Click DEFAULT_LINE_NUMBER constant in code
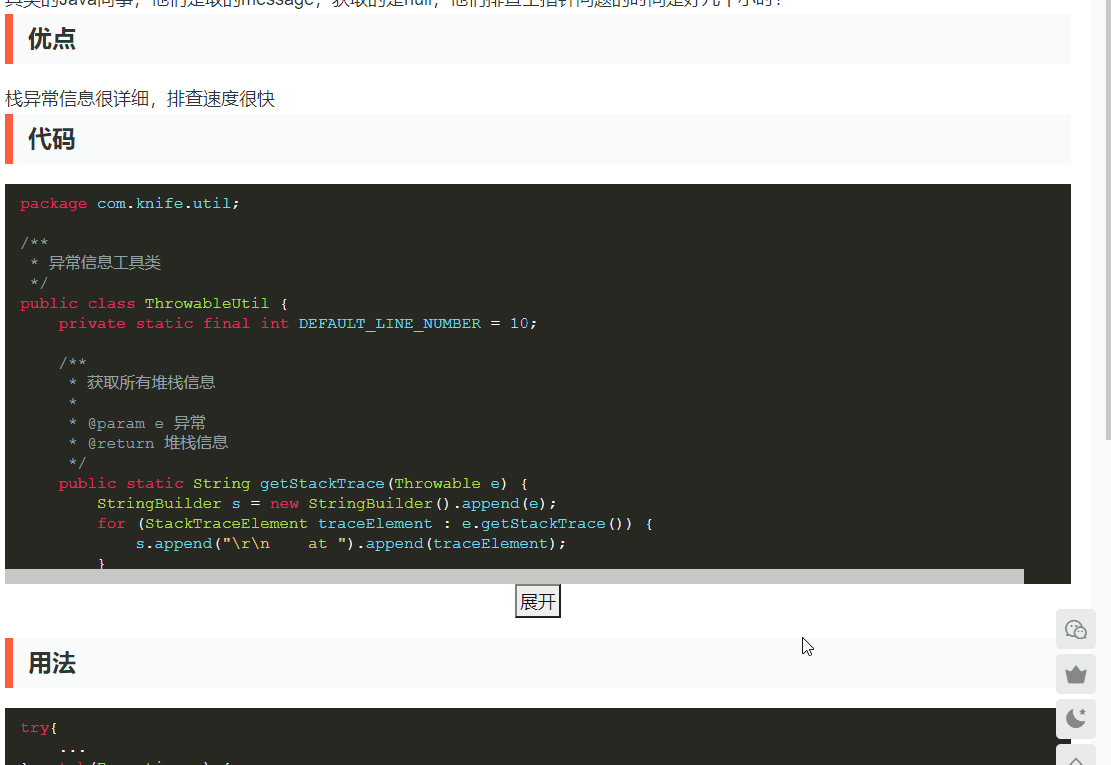This screenshot has height=765, width=1111. coord(390,323)
